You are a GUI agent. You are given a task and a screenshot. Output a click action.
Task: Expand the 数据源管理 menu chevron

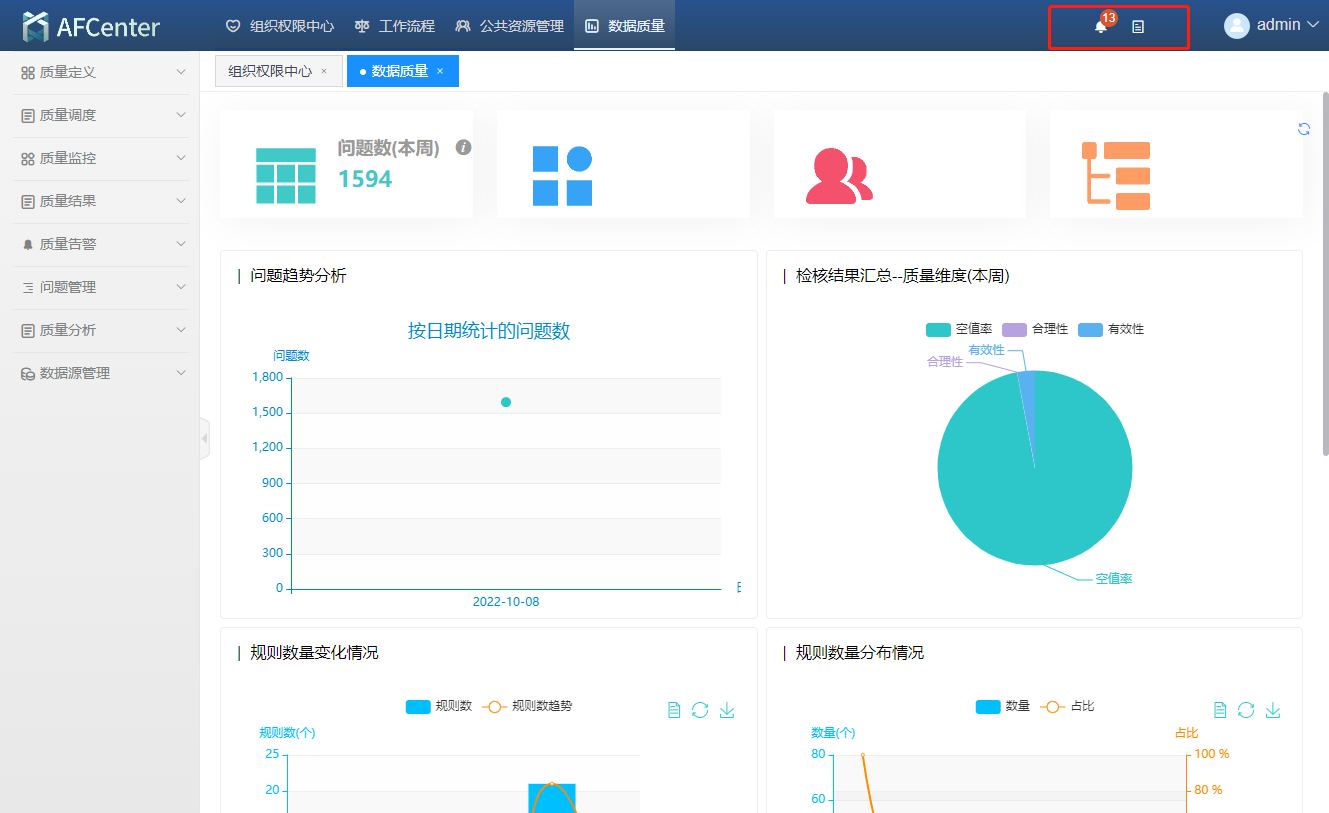coord(181,373)
